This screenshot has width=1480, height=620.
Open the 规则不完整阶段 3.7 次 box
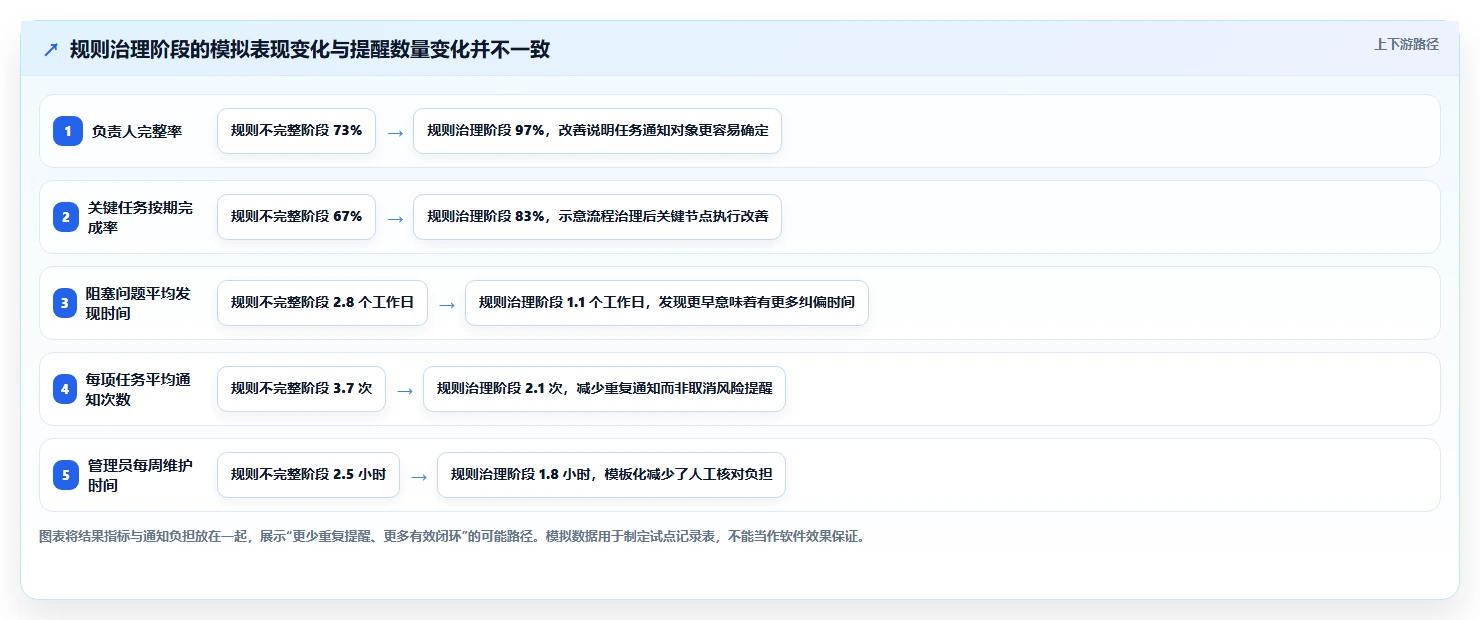(x=301, y=389)
